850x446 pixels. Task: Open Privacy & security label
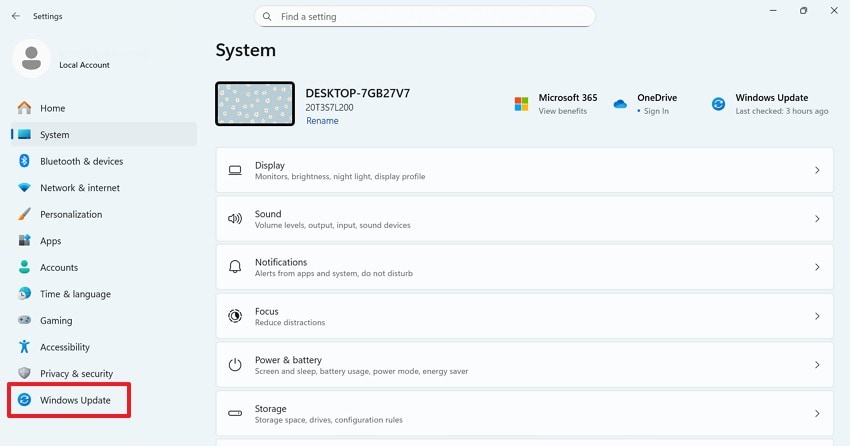(76, 374)
